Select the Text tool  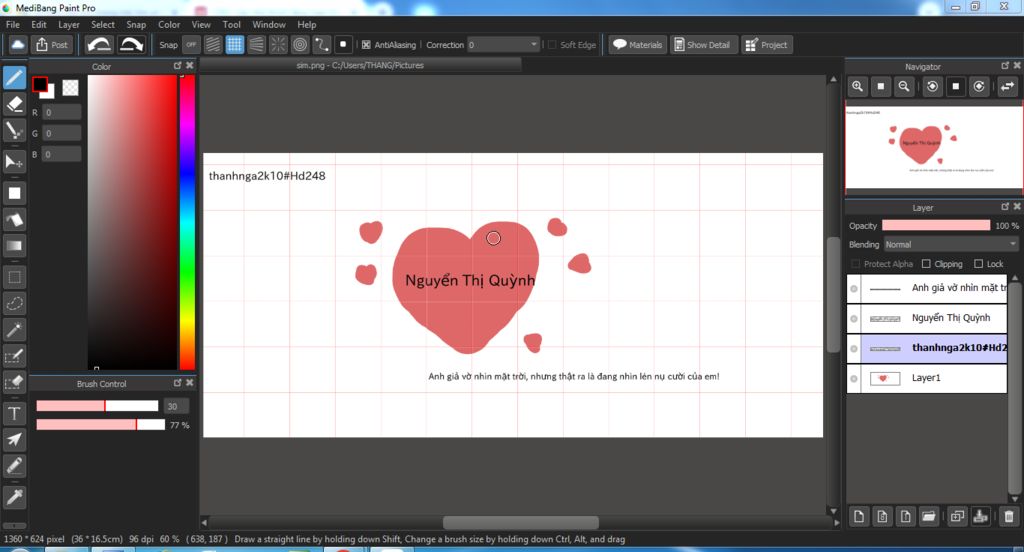14,414
